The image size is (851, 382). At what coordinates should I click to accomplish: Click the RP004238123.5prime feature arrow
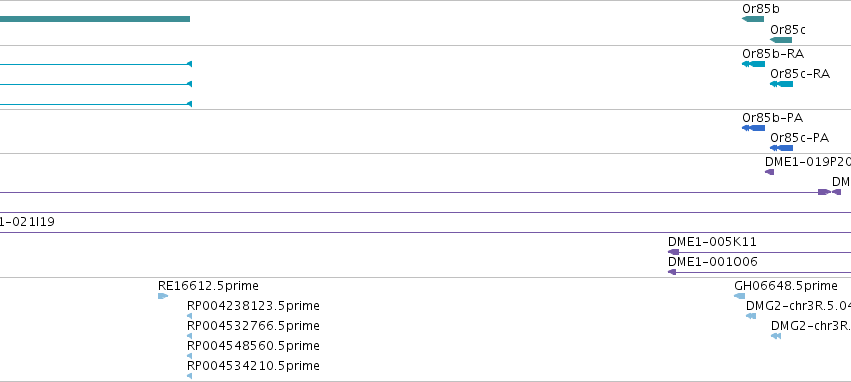(x=189, y=316)
